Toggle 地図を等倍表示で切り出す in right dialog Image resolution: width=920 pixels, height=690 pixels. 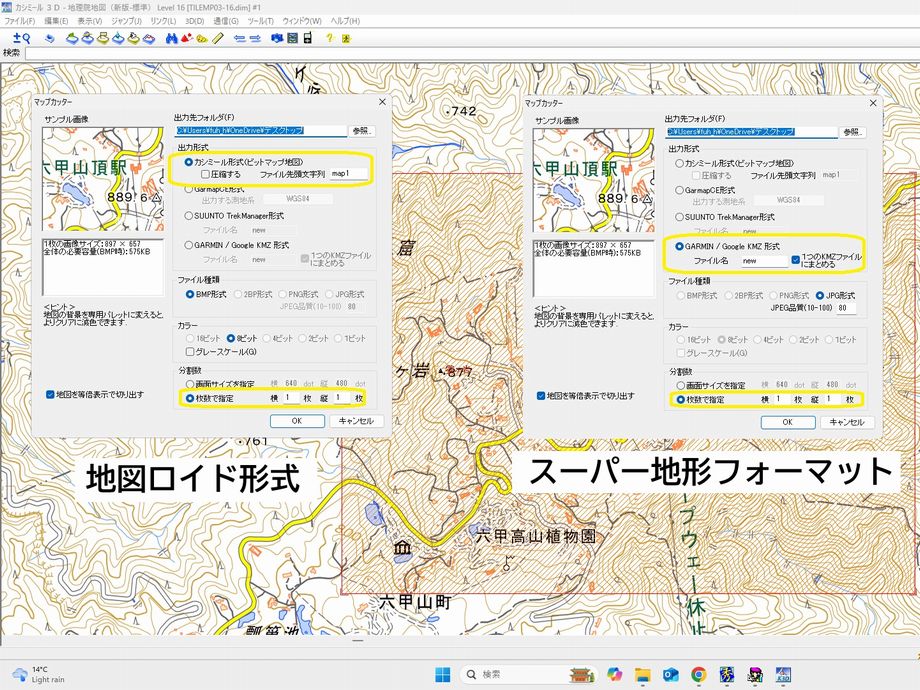click(x=541, y=395)
